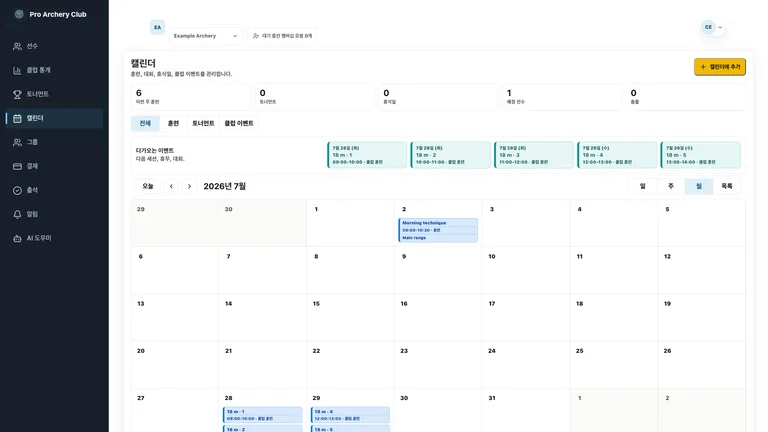Open the Morning technique event on July 2
The width and height of the screenshot is (768, 432).
pyautogui.click(x=438, y=230)
